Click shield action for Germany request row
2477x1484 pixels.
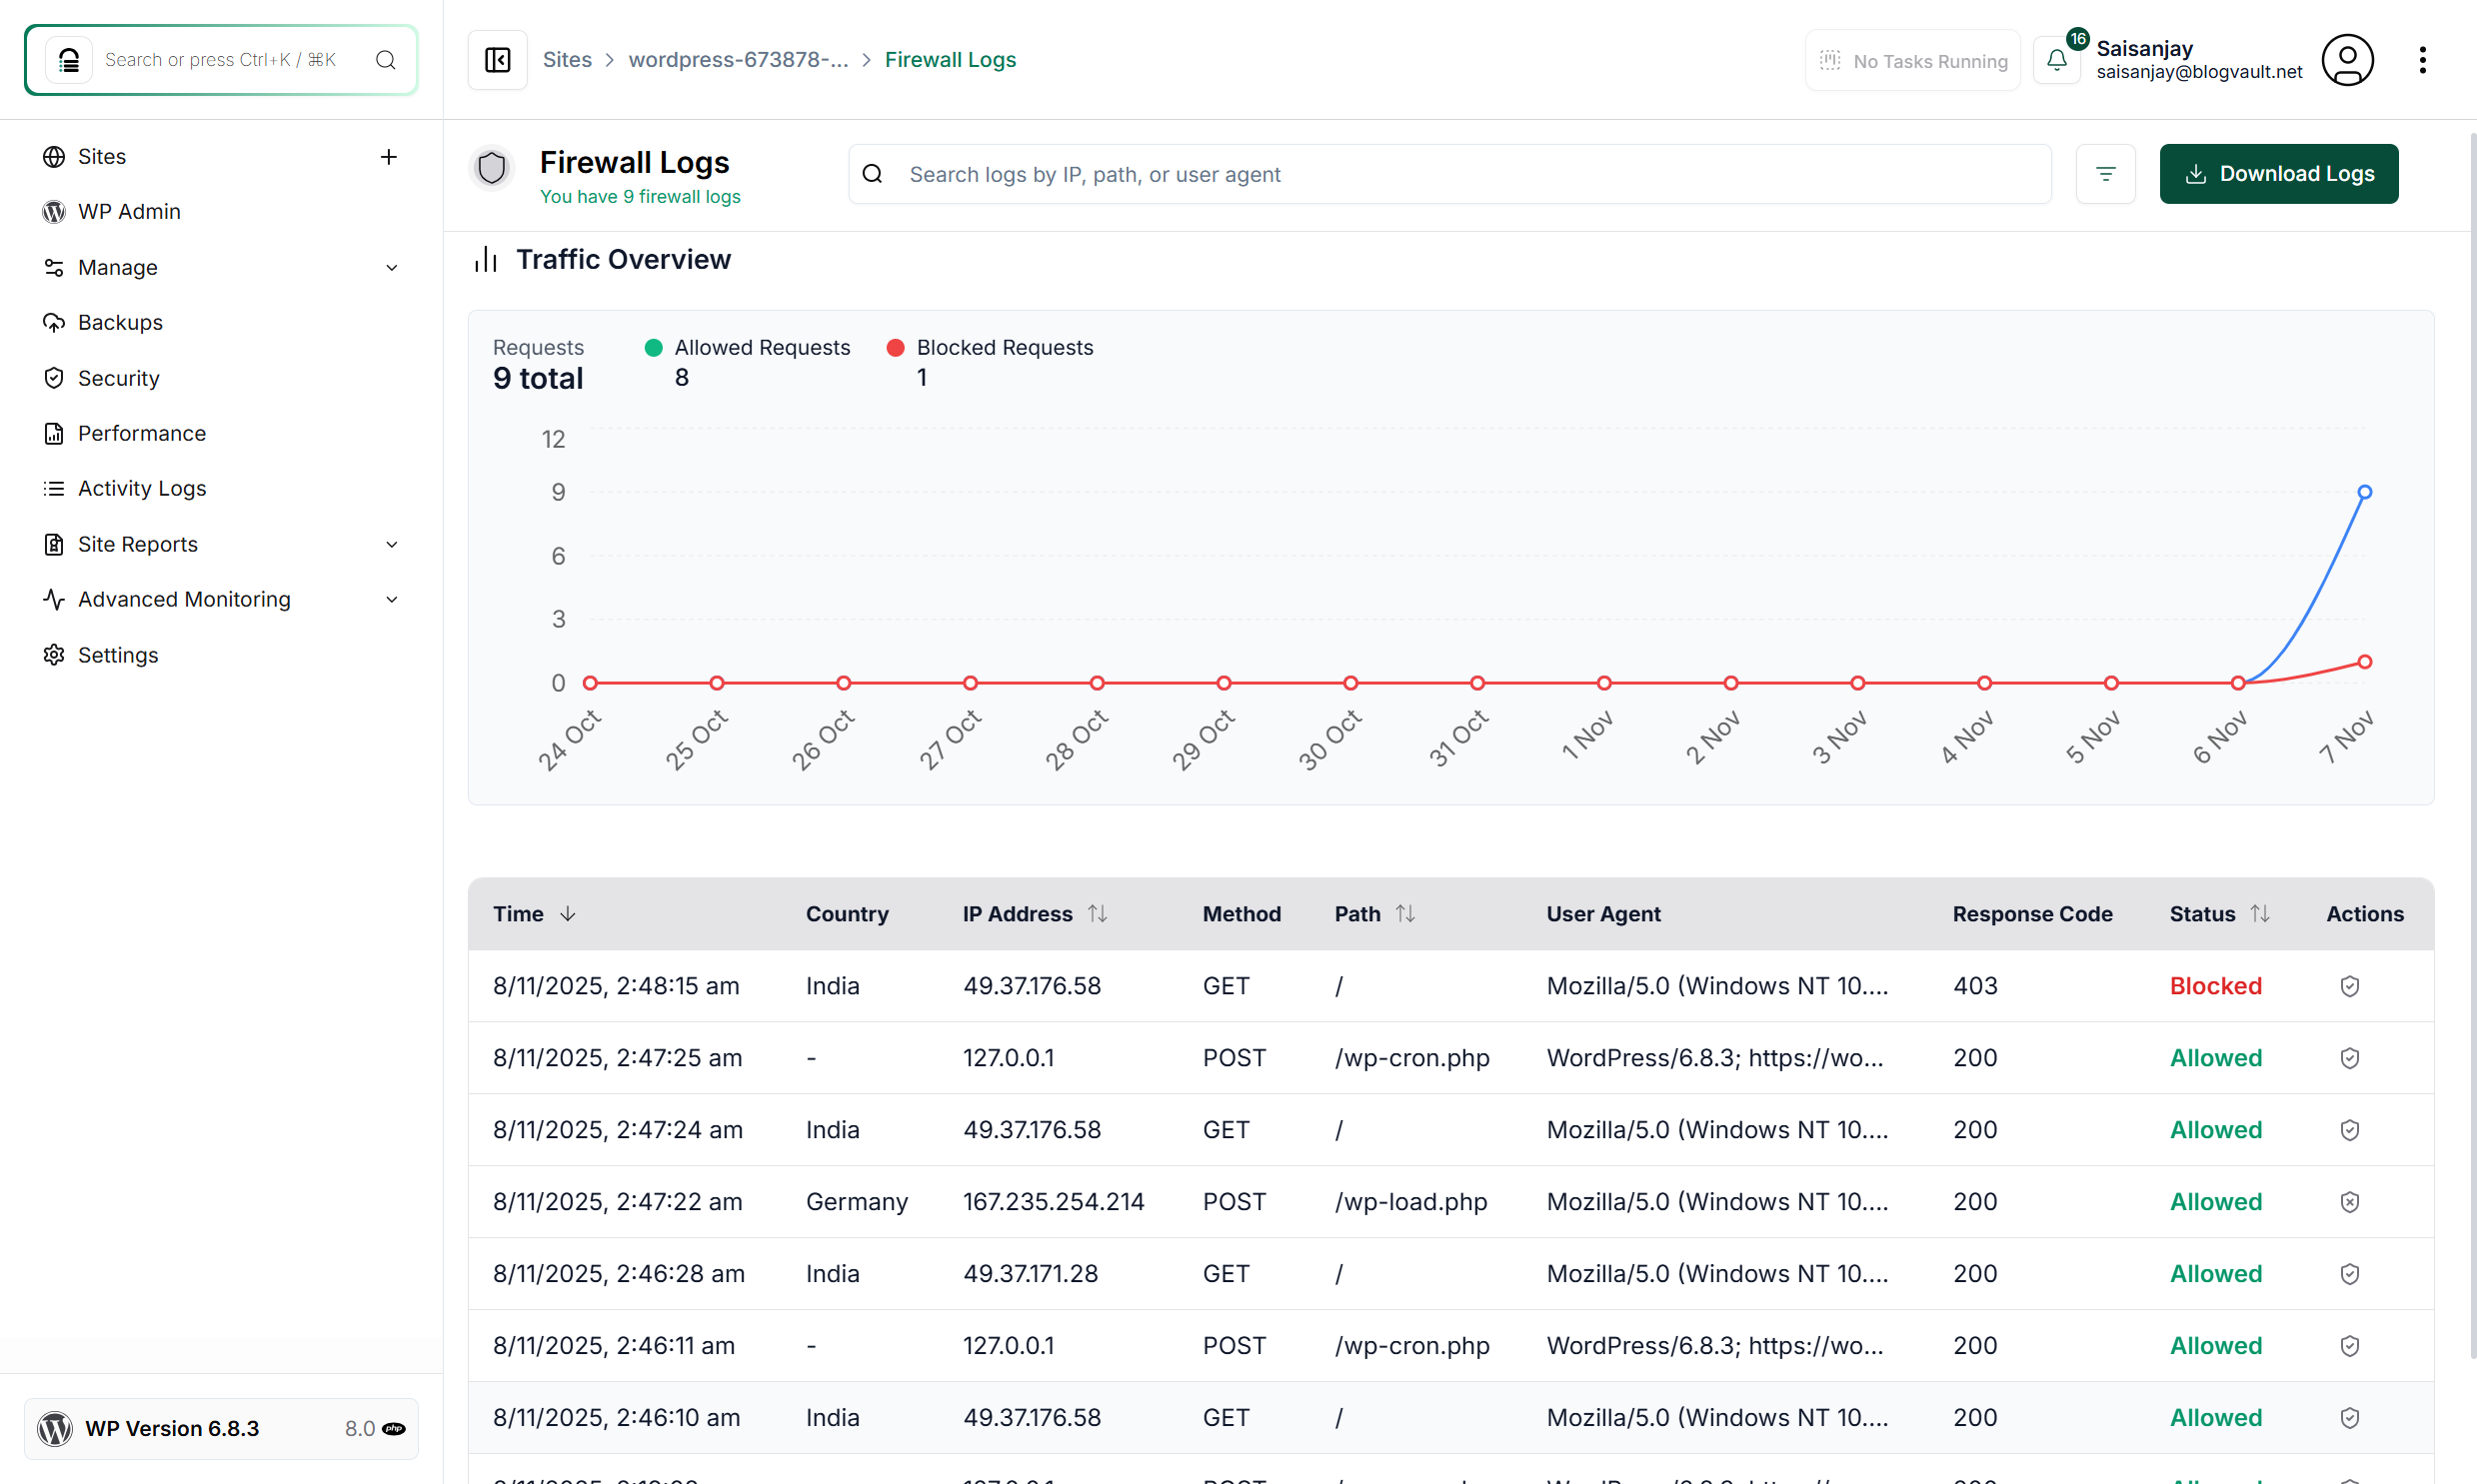pos(2349,1202)
